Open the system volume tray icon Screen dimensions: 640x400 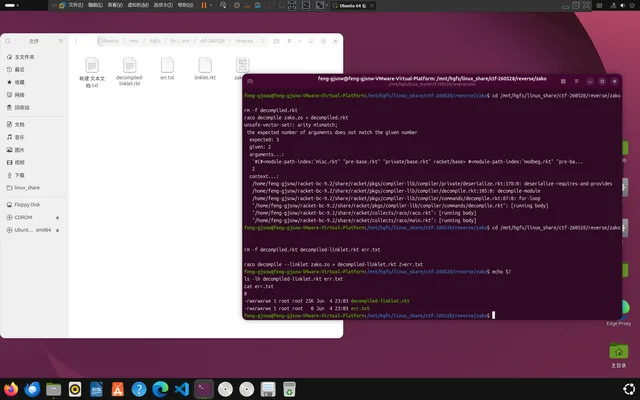(x=622, y=5)
